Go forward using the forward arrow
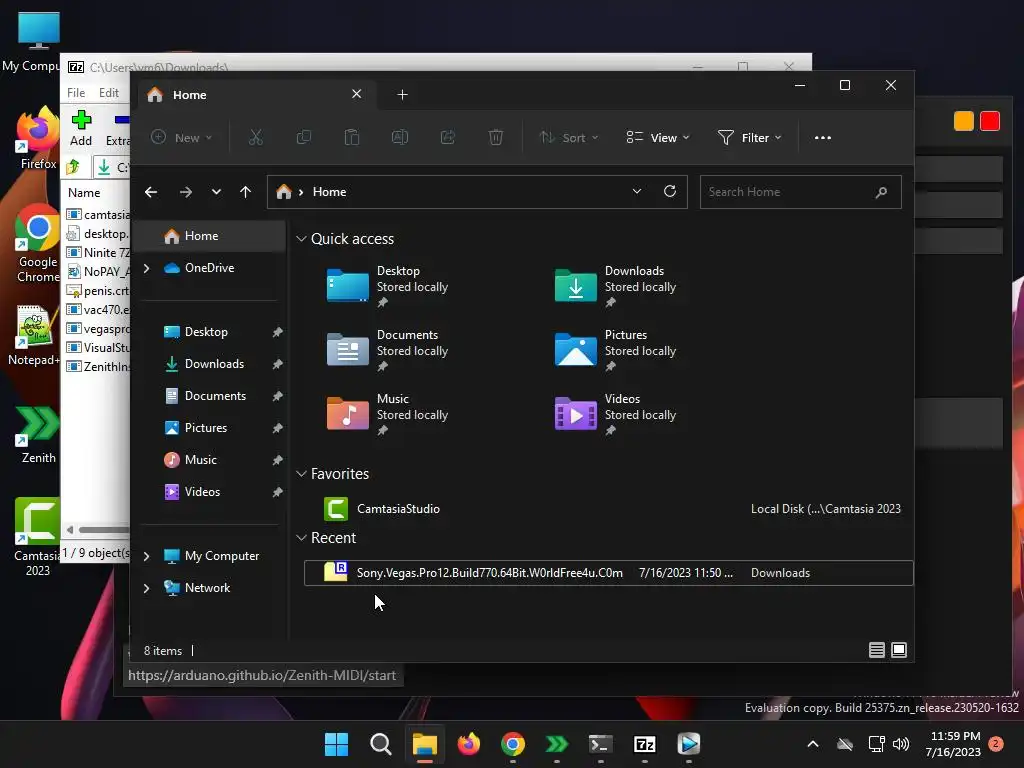 [185, 192]
